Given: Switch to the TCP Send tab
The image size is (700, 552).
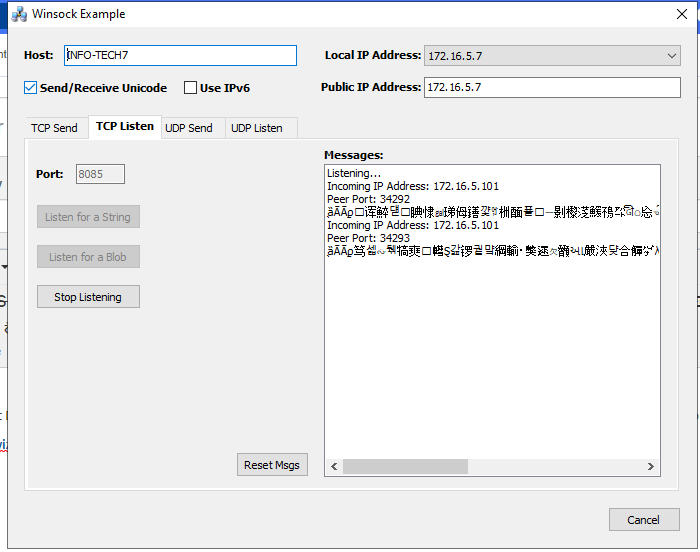Looking at the screenshot, I should (54, 128).
